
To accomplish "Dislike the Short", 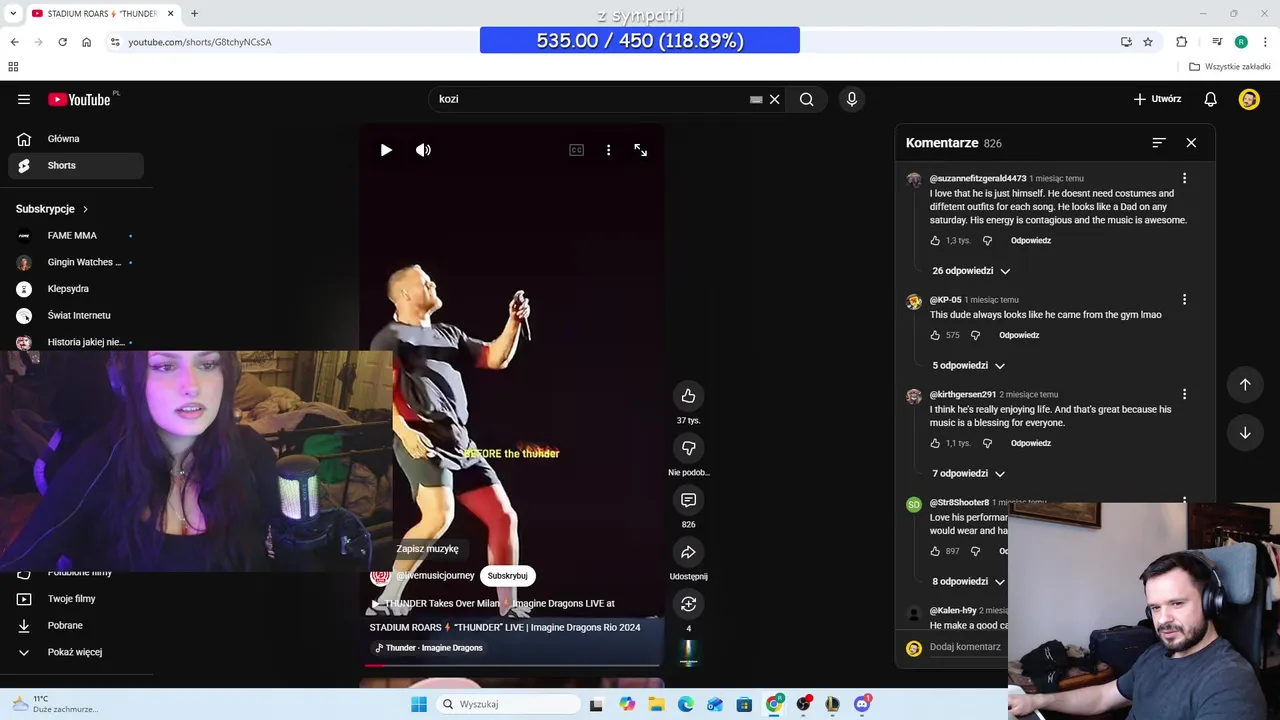I will point(688,448).
